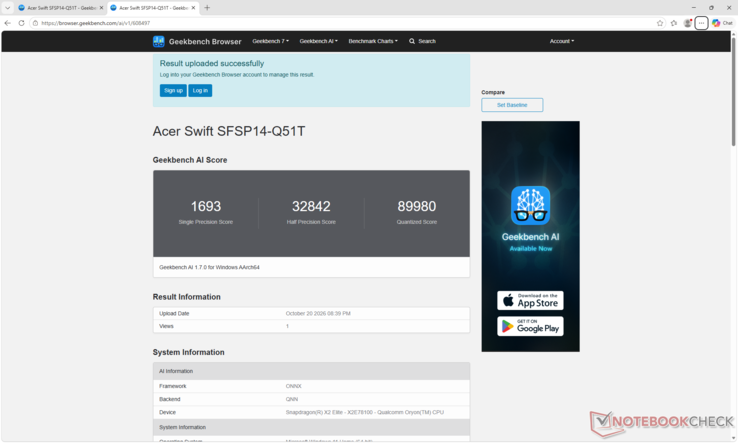Viewport: 738px width, 443px height.
Task: Select the 32842 half precision score
Action: click(311, 206)
